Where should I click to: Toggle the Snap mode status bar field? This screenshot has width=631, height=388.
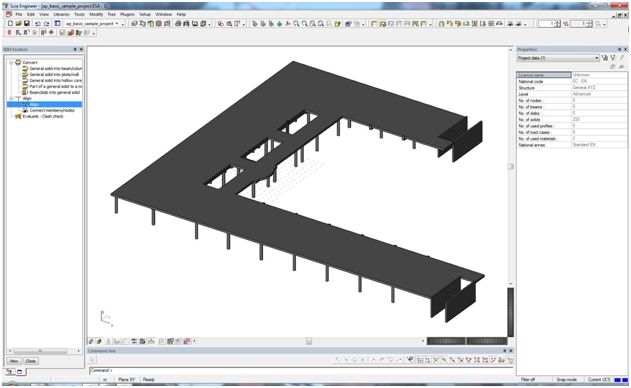coord(567,380)
